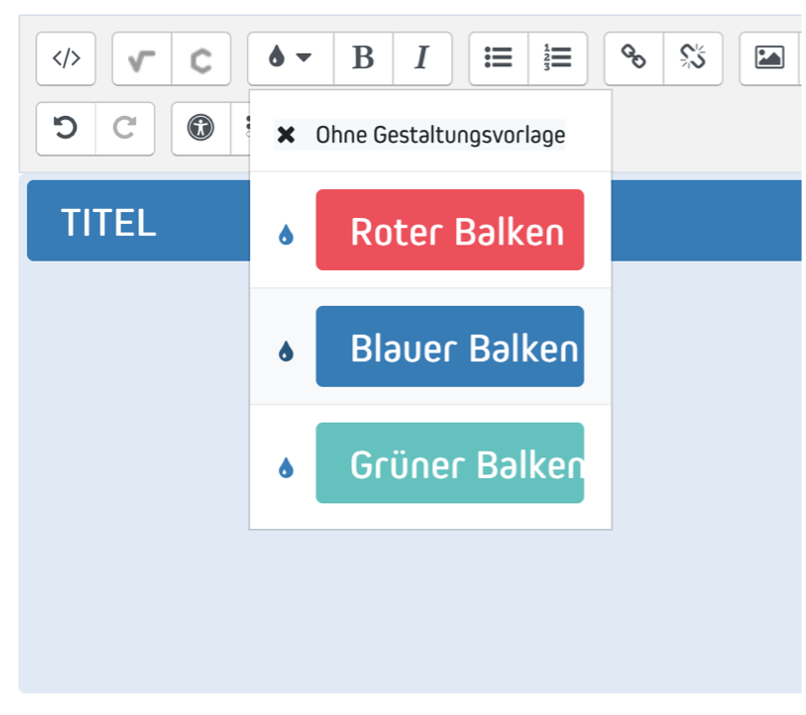Screen dimensions: 806x715
Task: Apply the Blauer Balken style
Action: pos(450,346)
